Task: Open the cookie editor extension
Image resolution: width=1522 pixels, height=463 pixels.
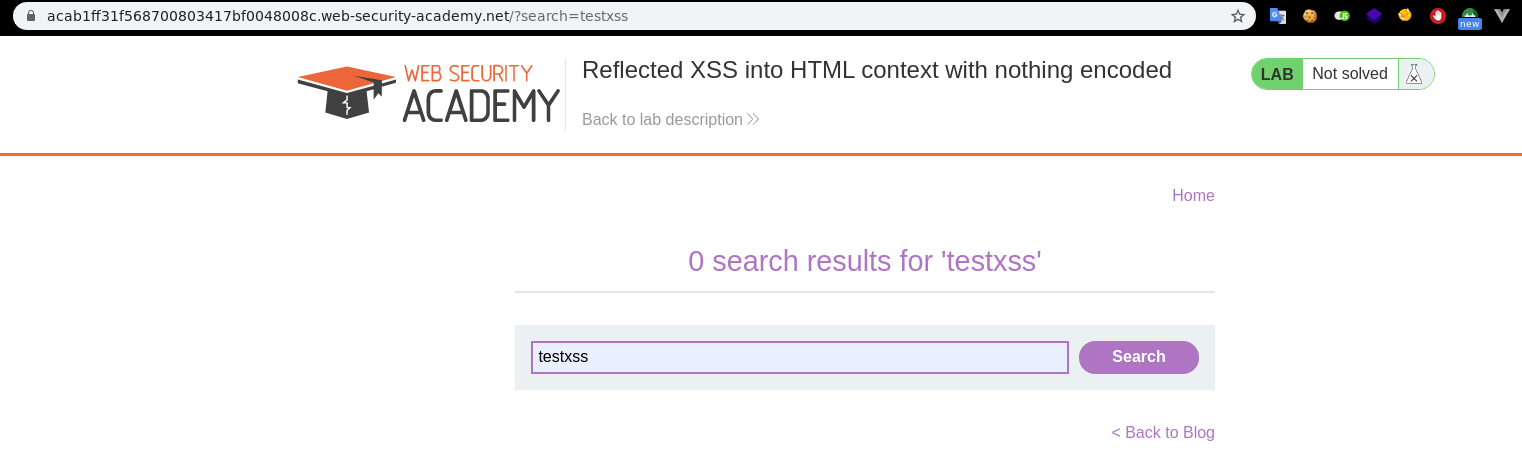Action: click(x=1309, y=16)
